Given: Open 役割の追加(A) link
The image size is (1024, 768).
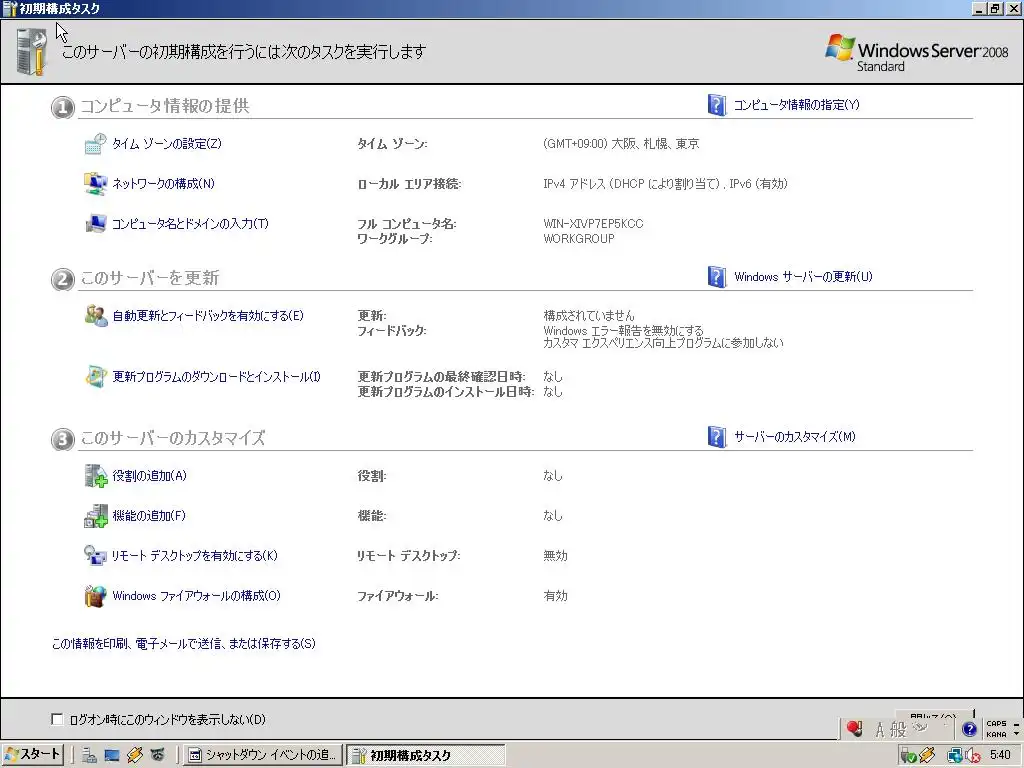Looking at the screenshot, I should [150, 475].
